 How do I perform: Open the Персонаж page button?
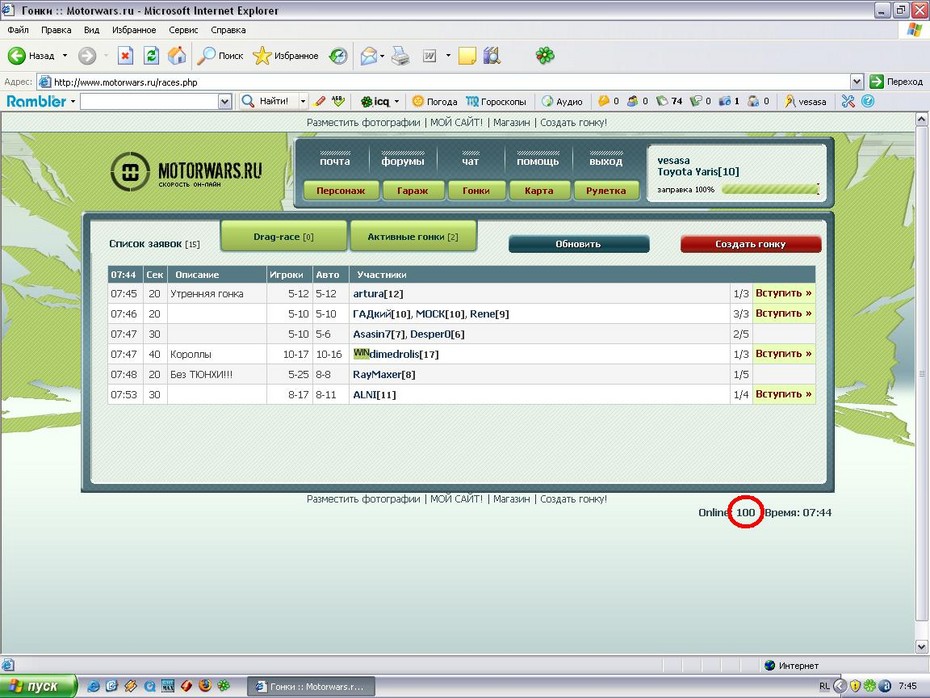340,190
